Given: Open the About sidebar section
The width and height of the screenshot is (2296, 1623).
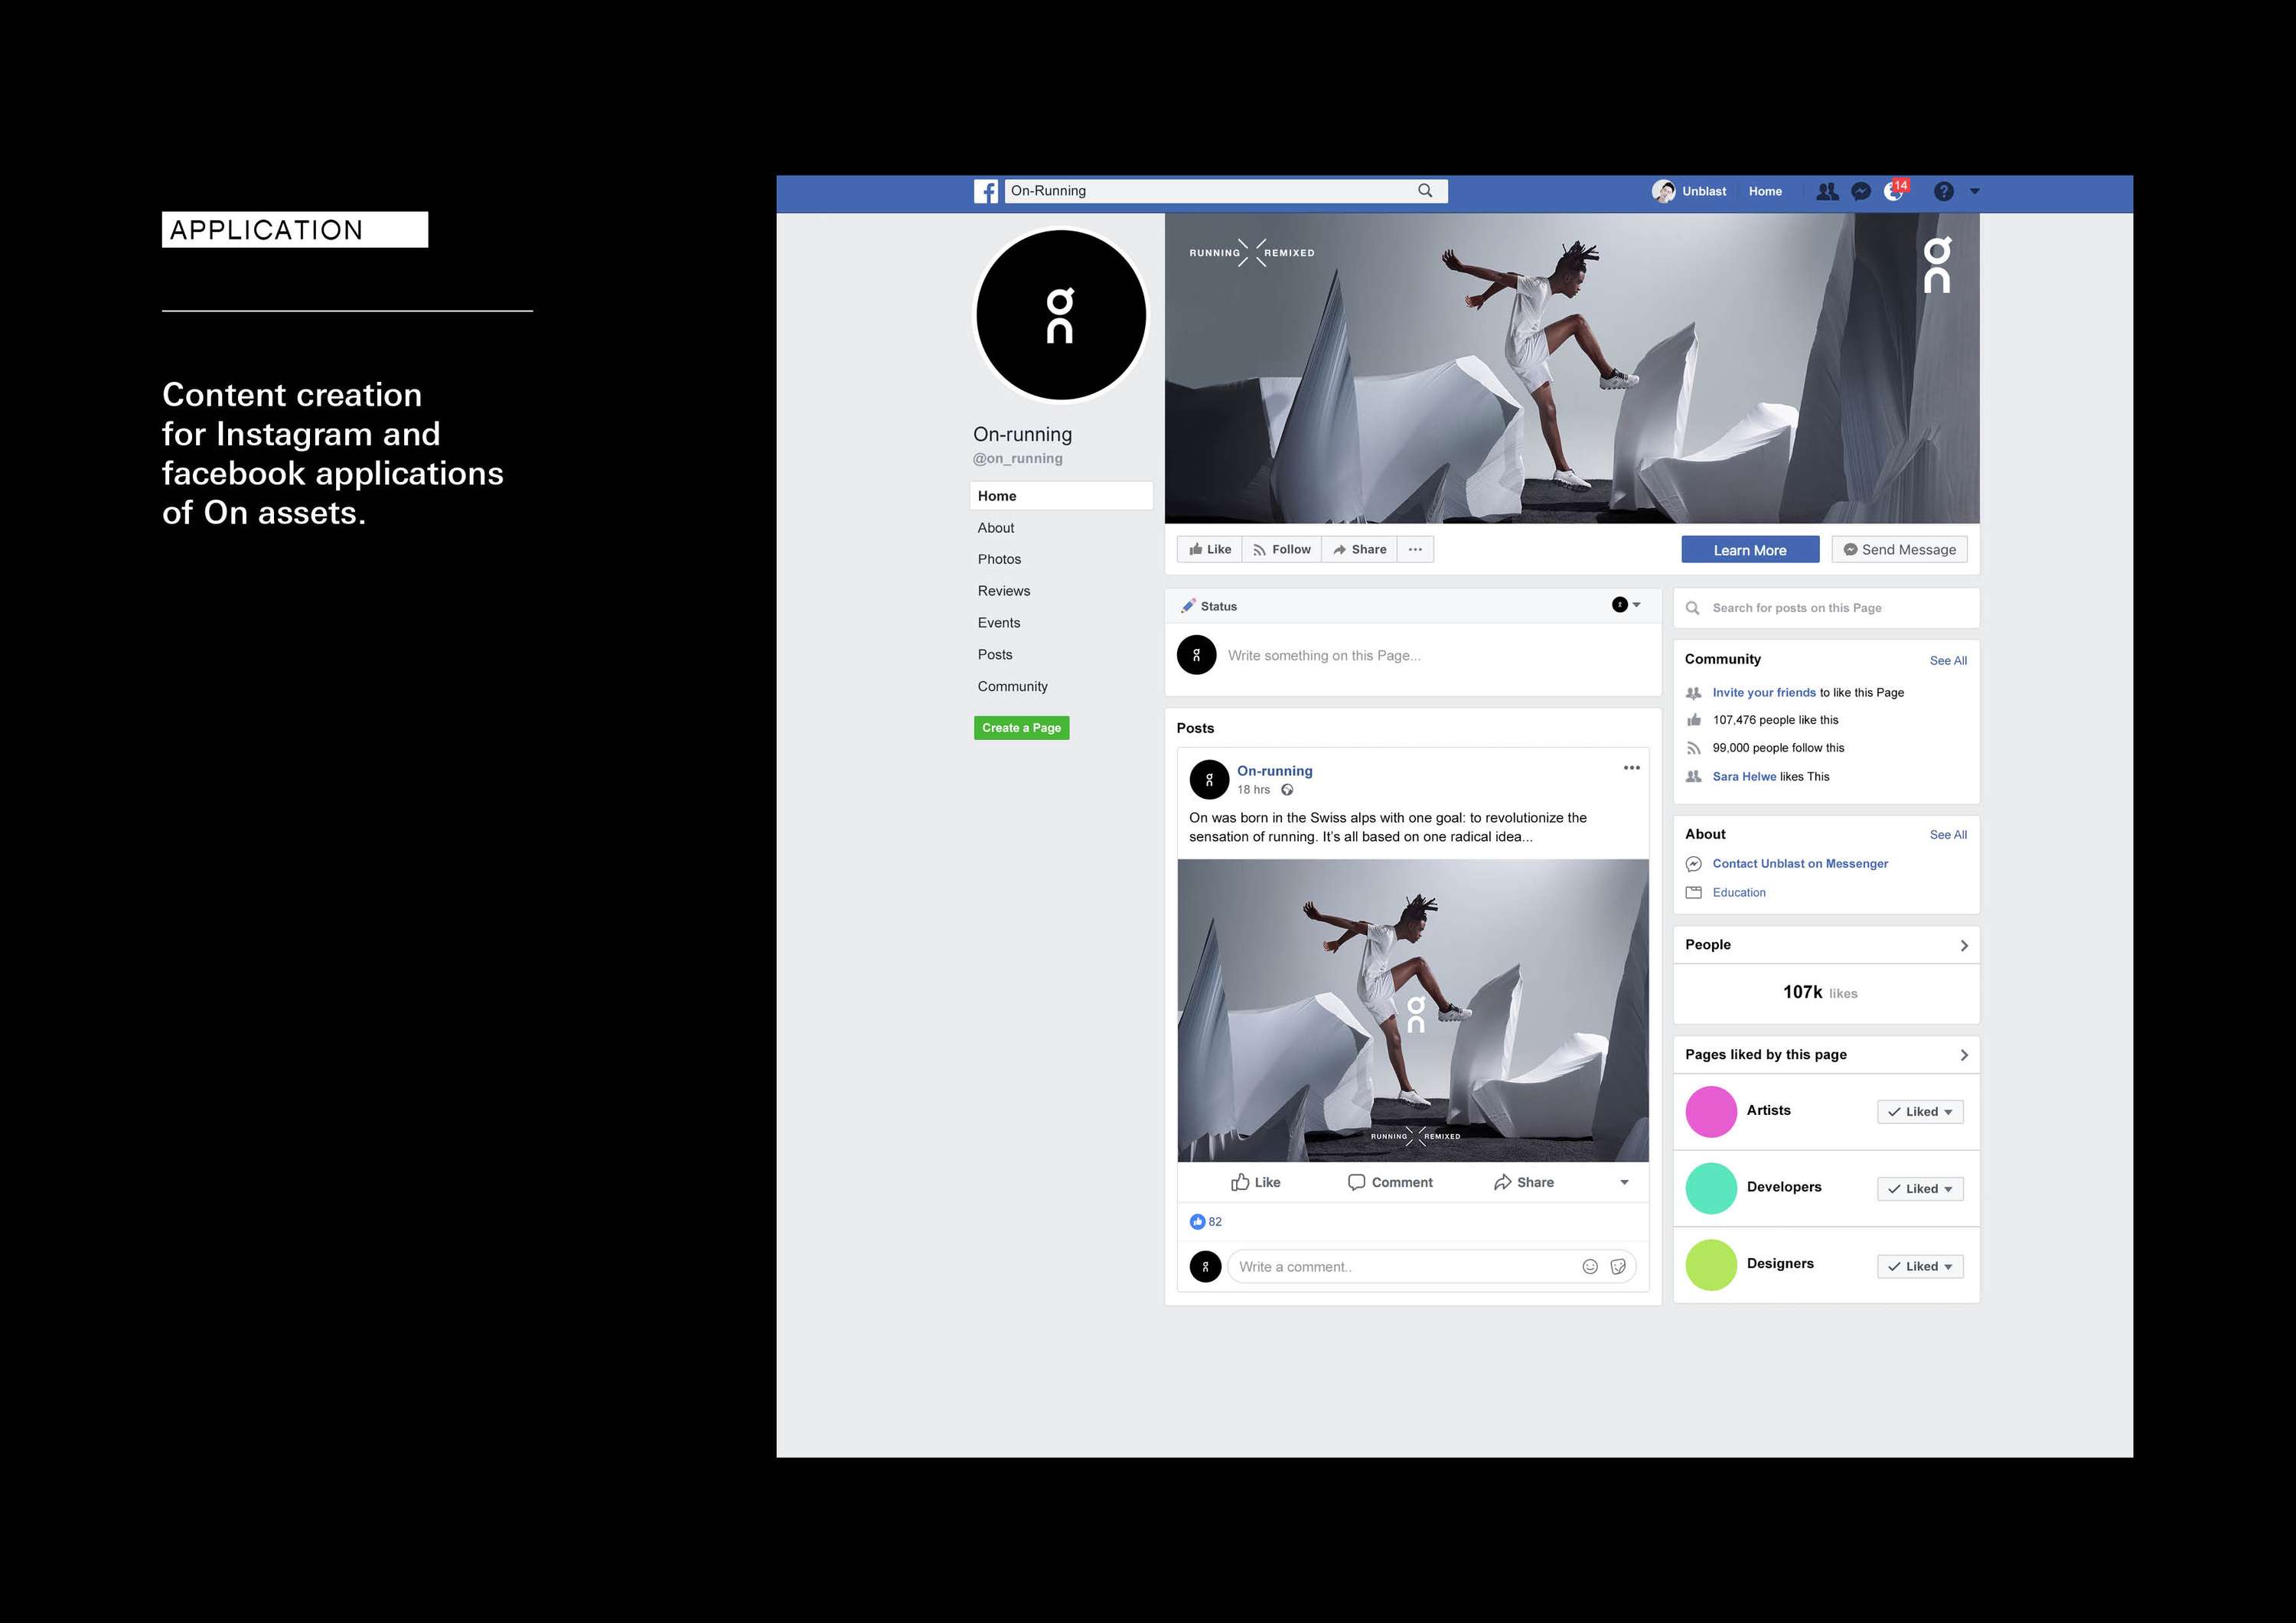Looking at the screenshot, I should pyautogui.click(x=996, y=528).
